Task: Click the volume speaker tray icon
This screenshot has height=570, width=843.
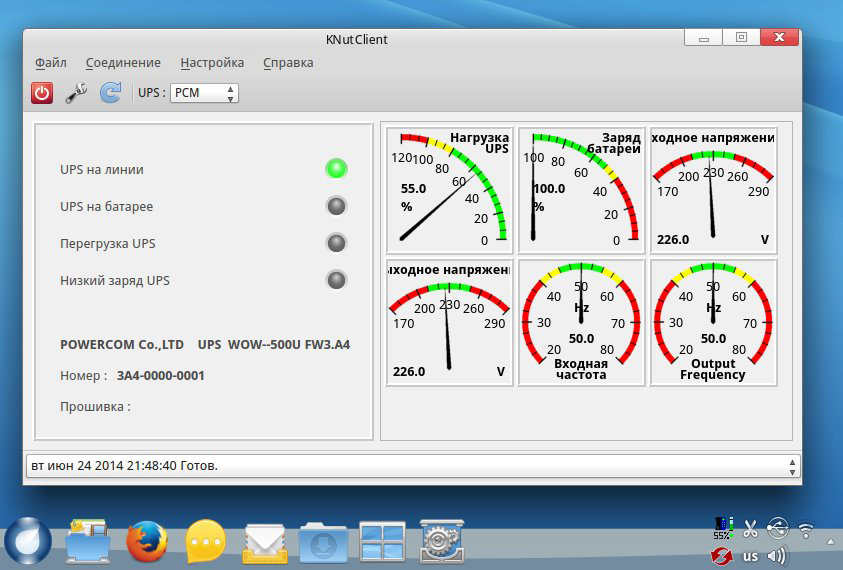Action: pyautogui.click(x=777, y=556)
